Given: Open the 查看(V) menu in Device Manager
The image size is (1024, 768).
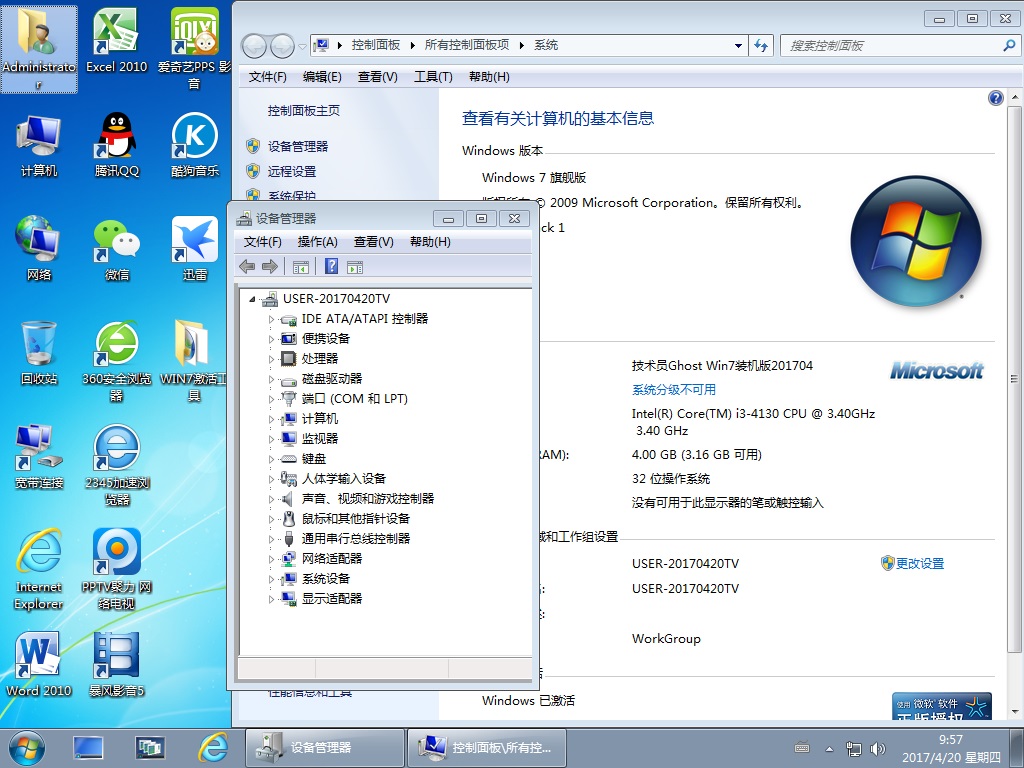Looking at the screenshot, I should coord(374,242).
